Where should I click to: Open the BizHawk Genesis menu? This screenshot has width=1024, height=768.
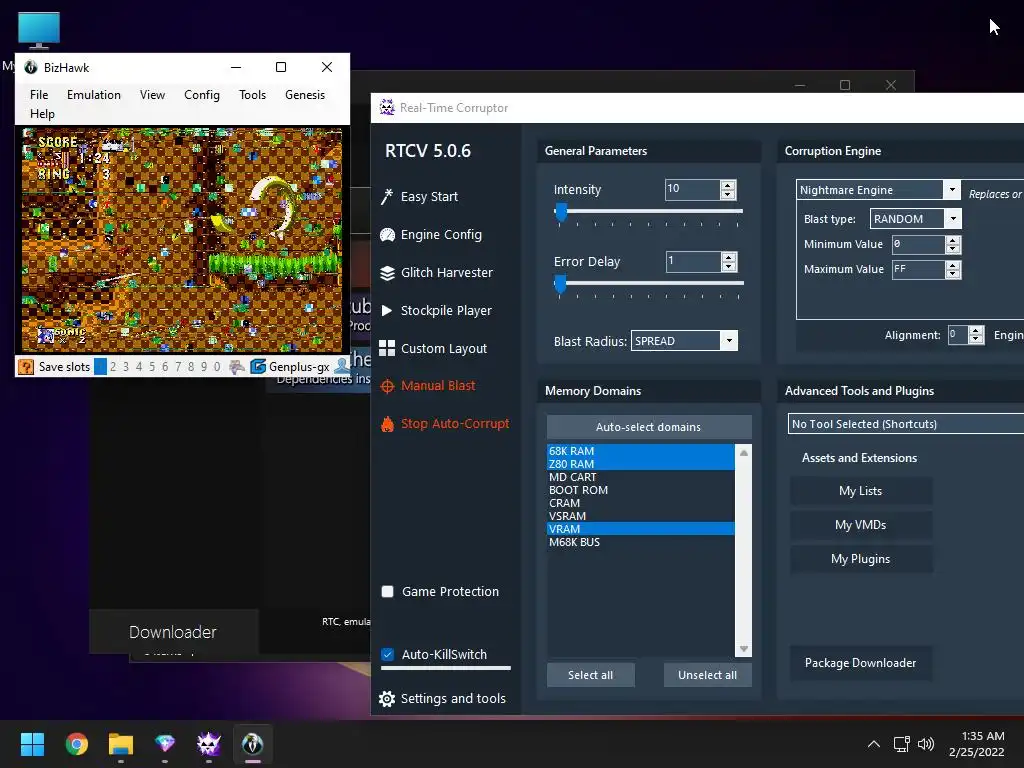point(304,95)
